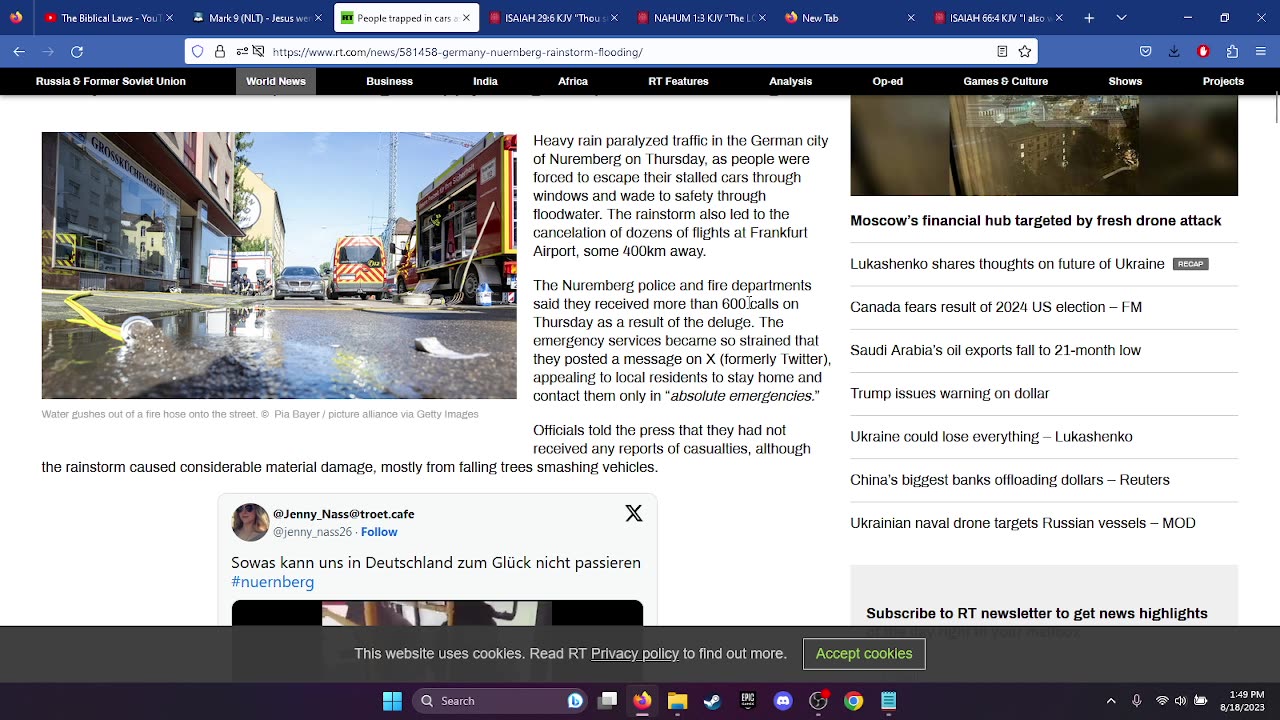Bookmark this page with the star
This screenshot has height=720, width=1280.
(1024, 51)
